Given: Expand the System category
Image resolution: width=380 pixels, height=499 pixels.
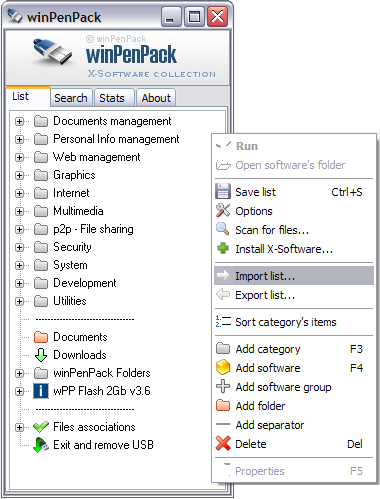Looking at the screenshot, I should [x=20, y=266].
